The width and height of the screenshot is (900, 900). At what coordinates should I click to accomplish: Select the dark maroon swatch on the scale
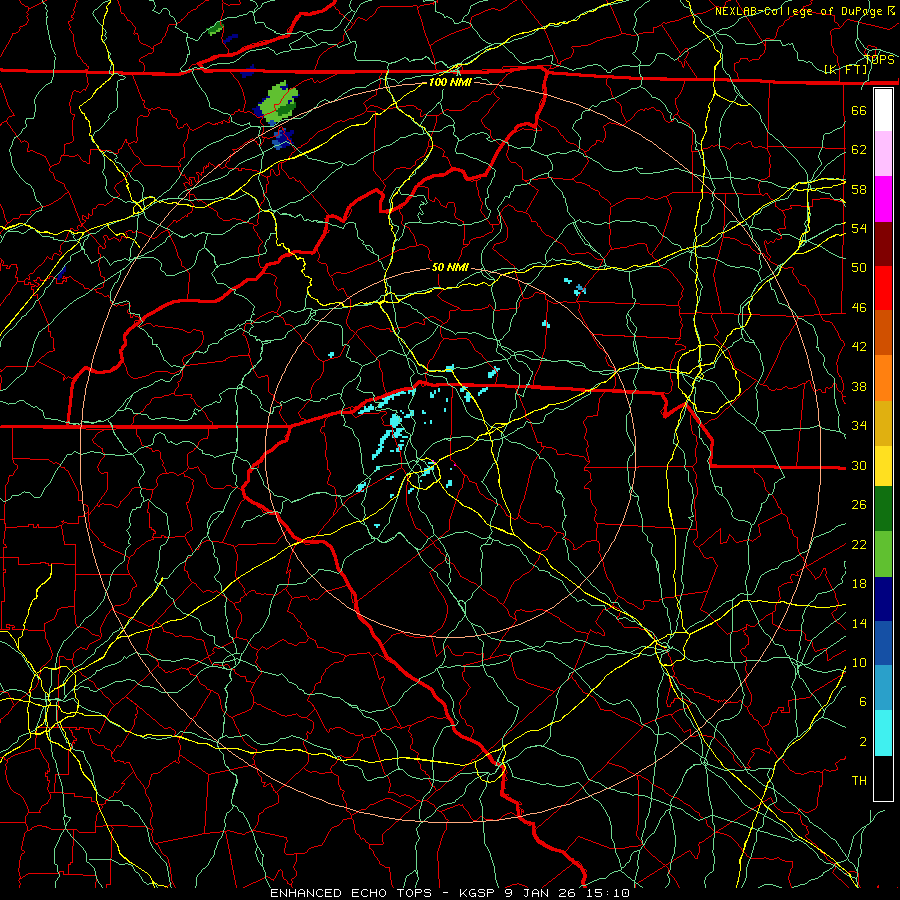883,243
